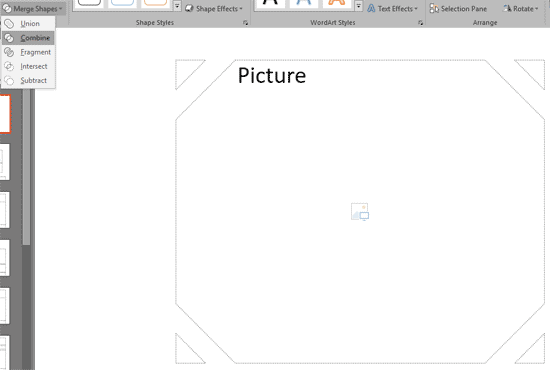This screenshot has height=370, width=550.
Task: Click the Combine shapes icon
Action: pos(9,38)
